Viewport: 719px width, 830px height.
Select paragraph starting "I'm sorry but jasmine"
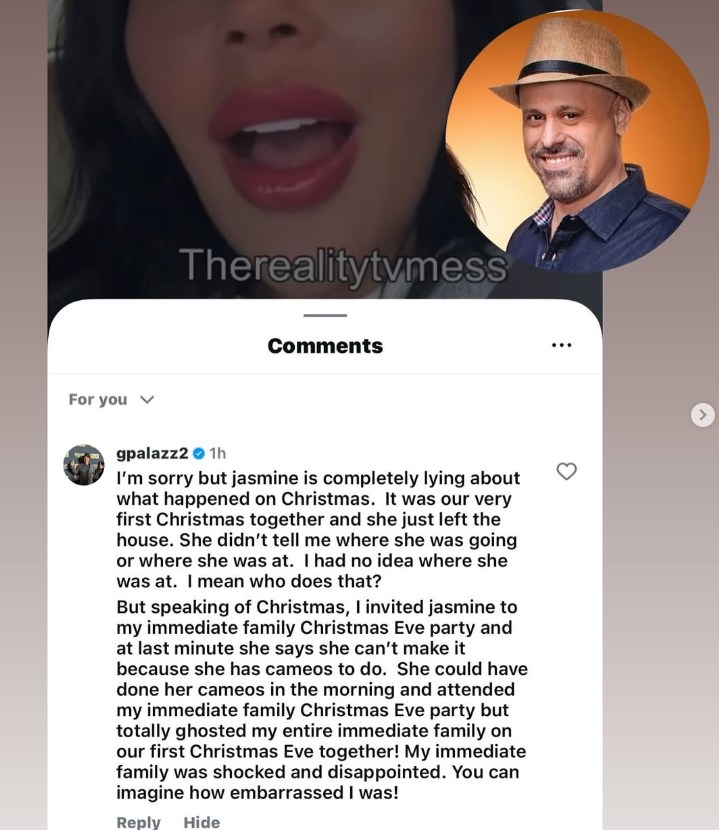click(x=318, y=530)
